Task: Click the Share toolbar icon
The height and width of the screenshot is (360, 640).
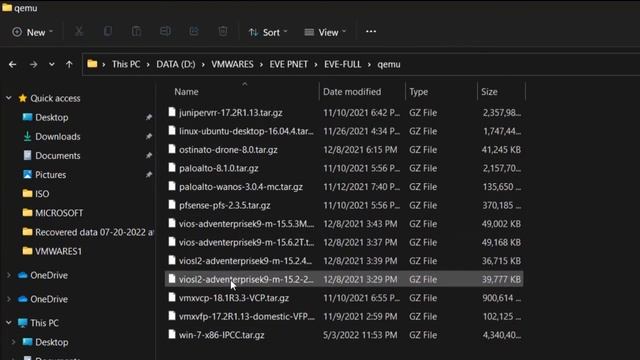Action: 194,31
